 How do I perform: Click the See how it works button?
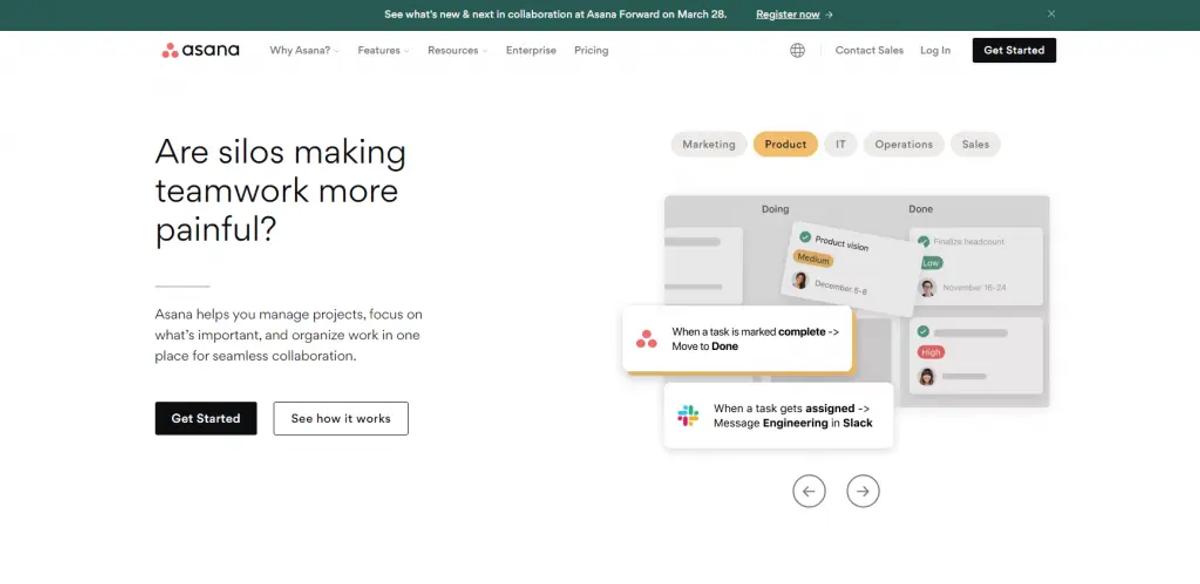click(x=341, y=418)
